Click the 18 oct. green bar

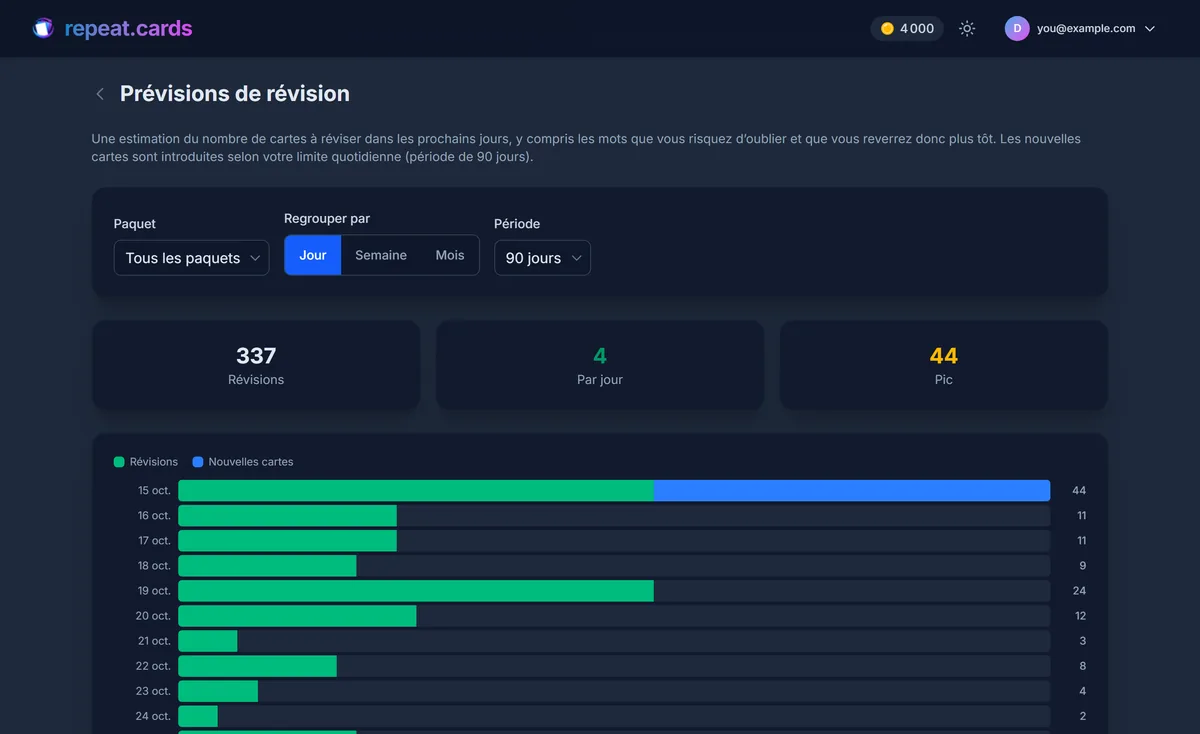pyautogui.click(x=267, y=565)
